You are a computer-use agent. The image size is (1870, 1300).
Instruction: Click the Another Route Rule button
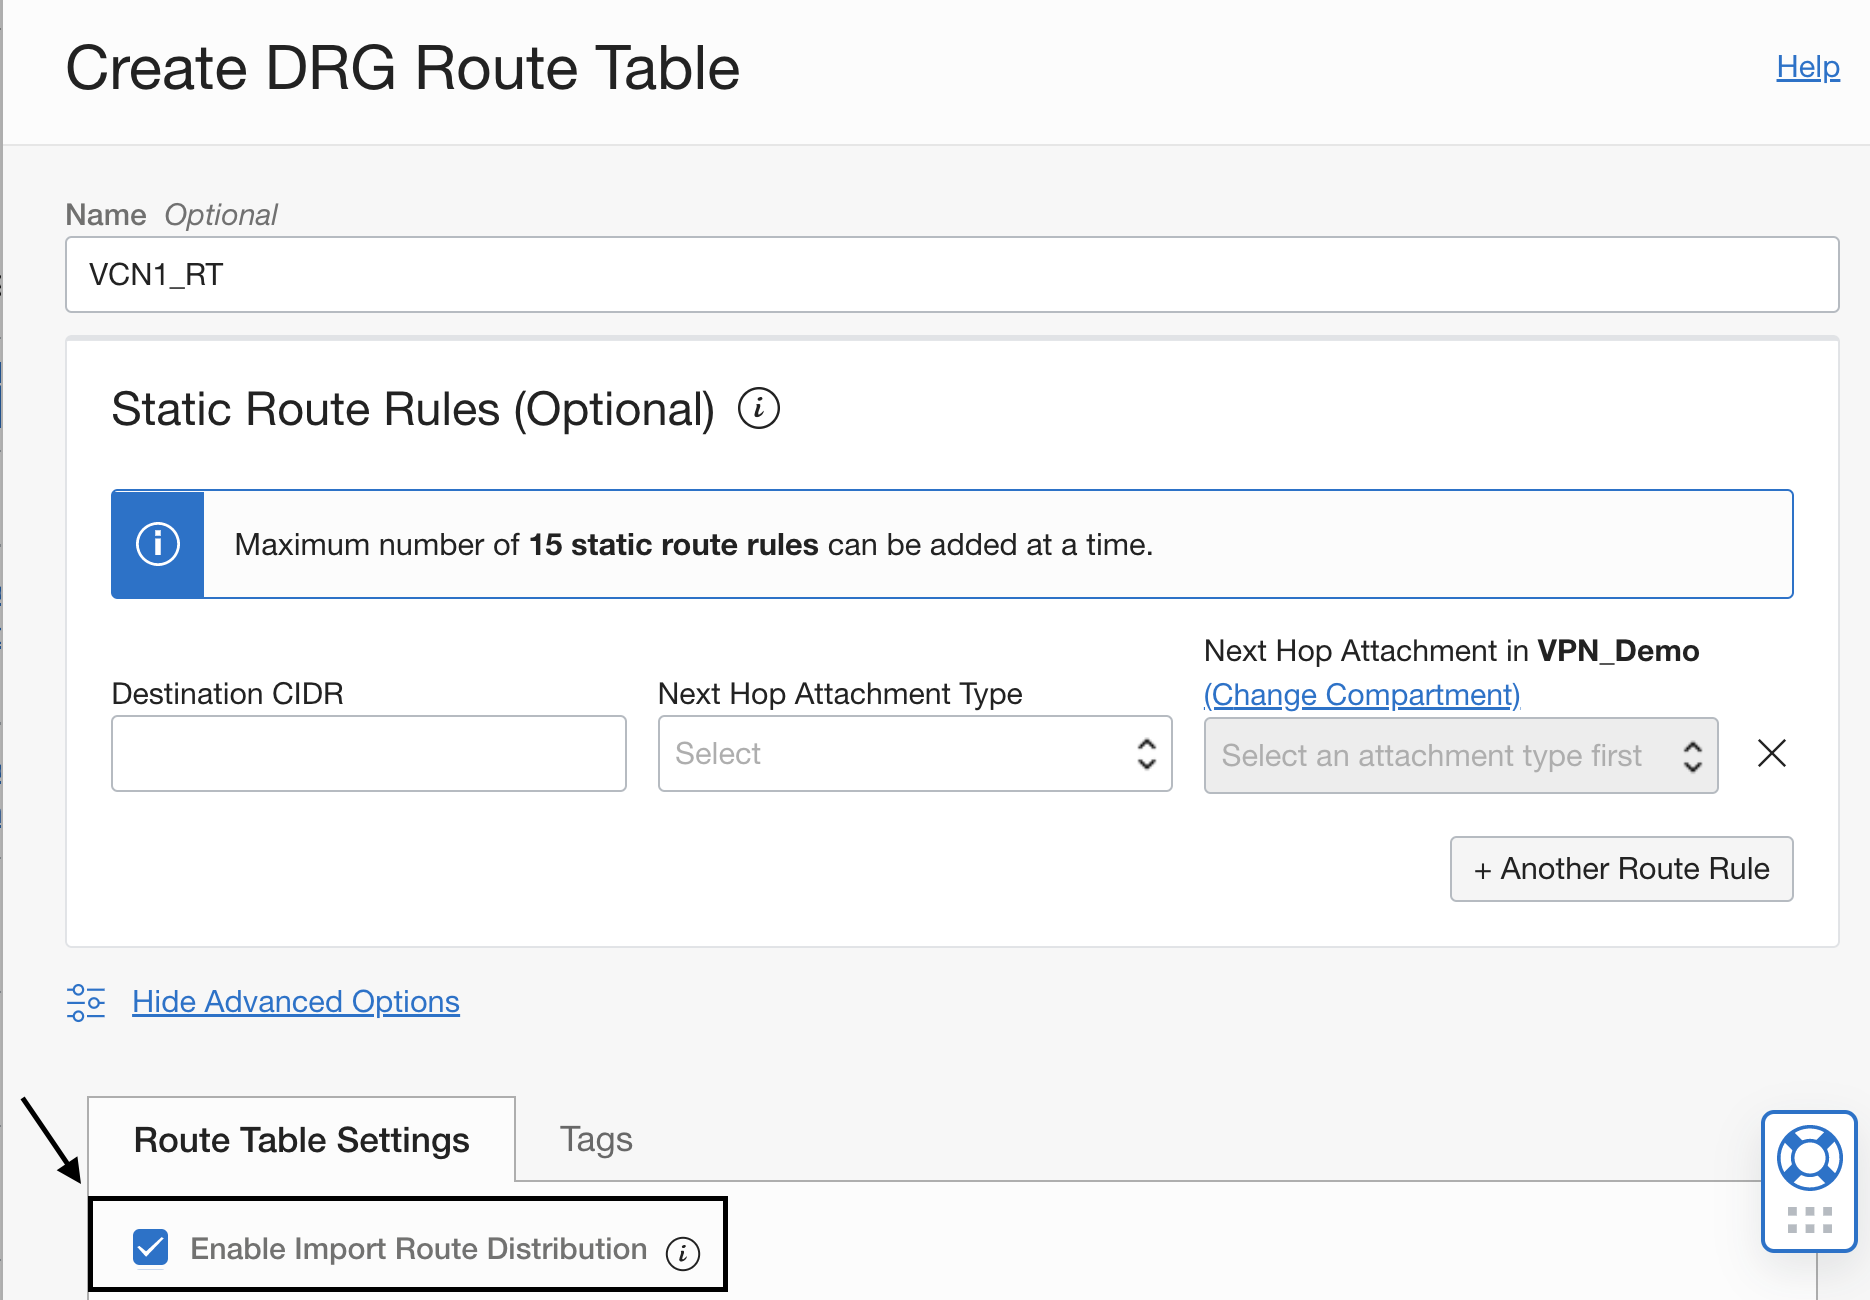1621,869
